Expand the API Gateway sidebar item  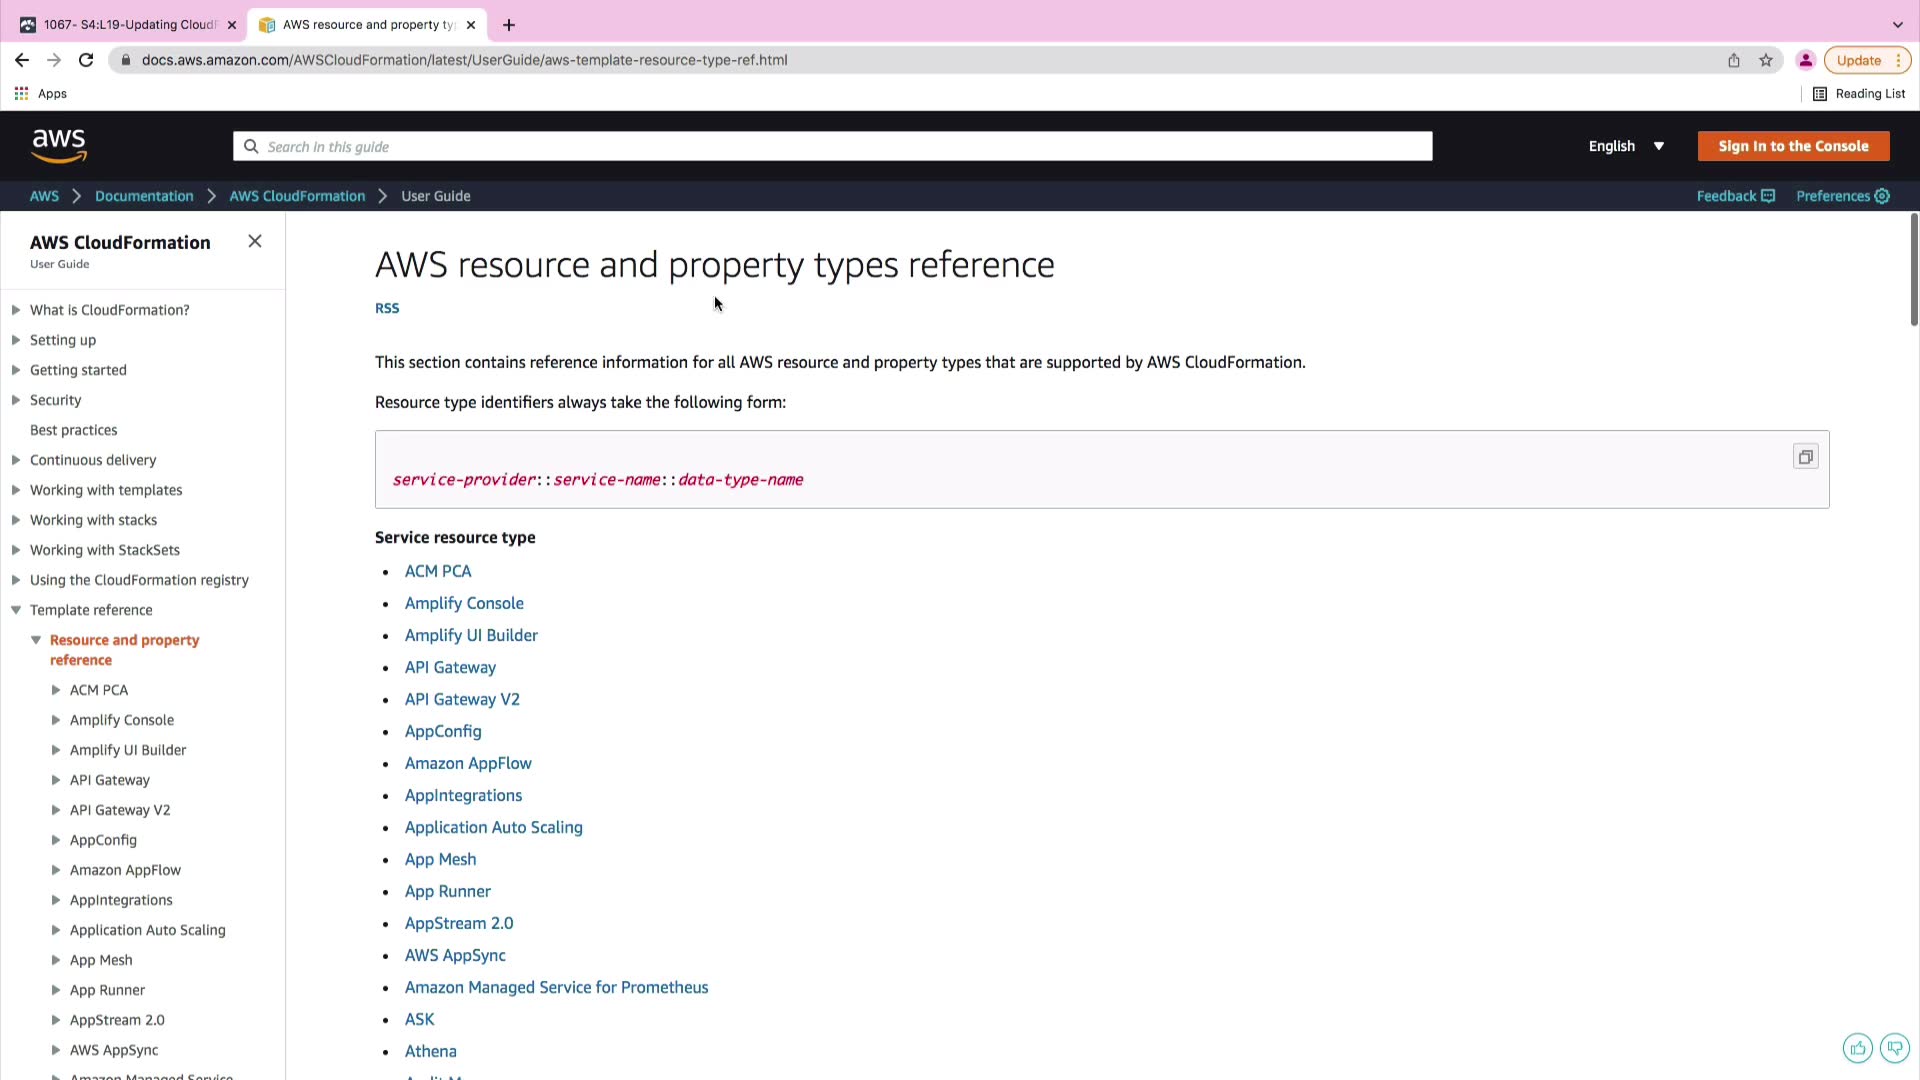[56, 780]
